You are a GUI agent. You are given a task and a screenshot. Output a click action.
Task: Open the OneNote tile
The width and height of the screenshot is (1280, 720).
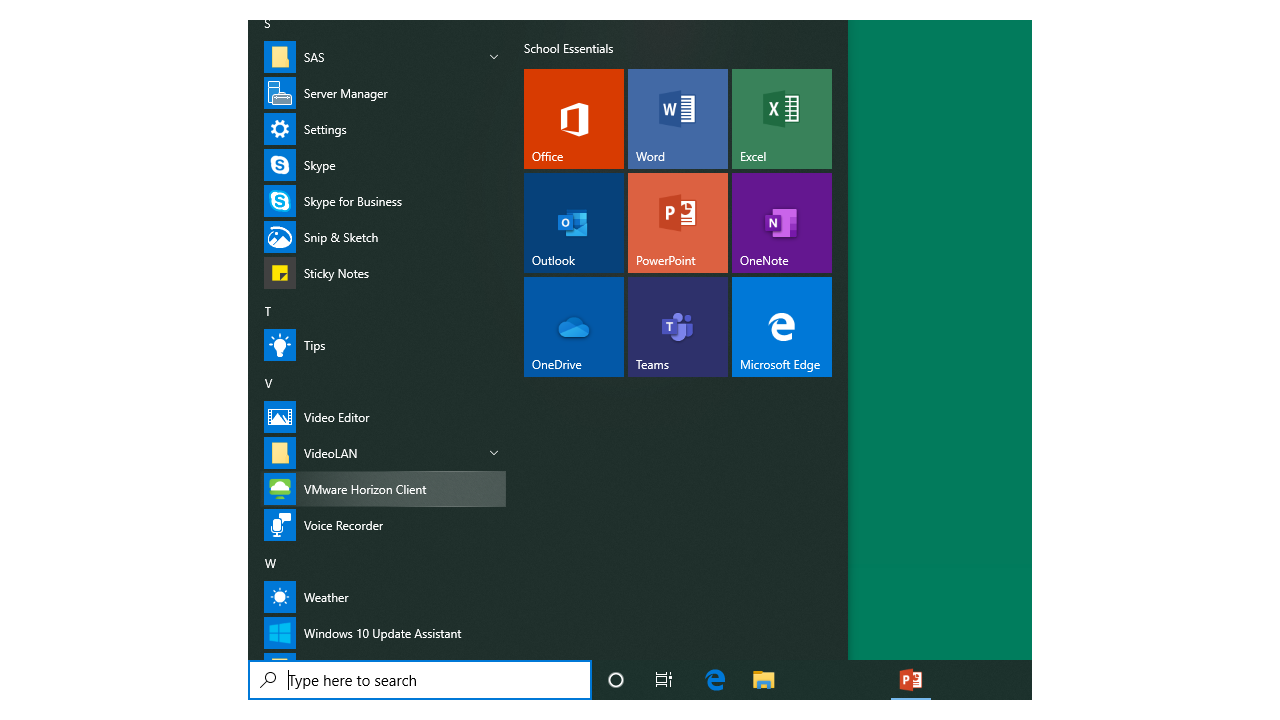coord(781,222)
